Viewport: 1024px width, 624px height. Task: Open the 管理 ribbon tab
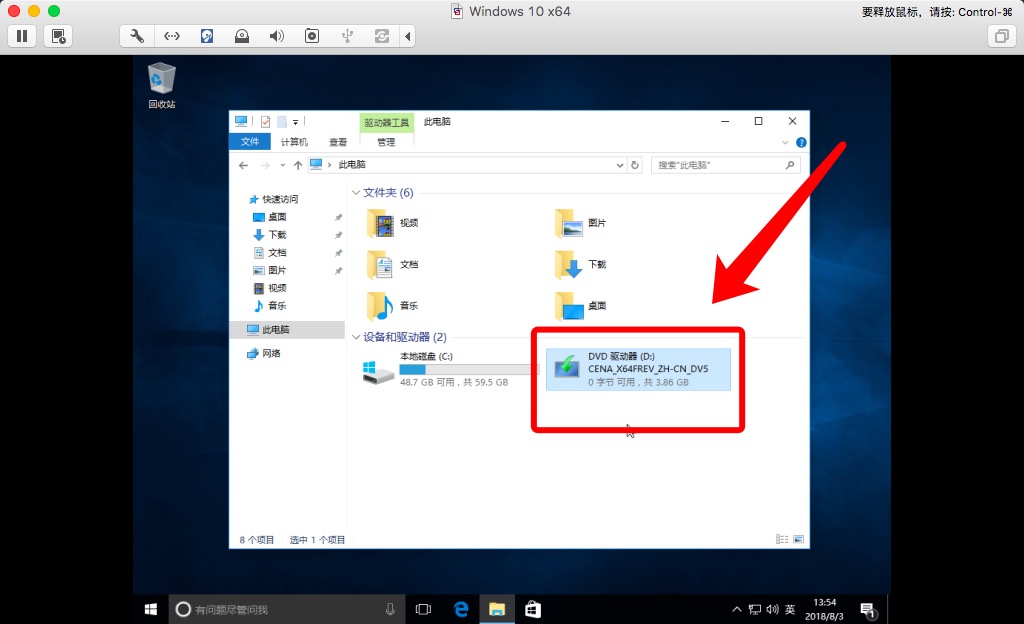[386, 142]
